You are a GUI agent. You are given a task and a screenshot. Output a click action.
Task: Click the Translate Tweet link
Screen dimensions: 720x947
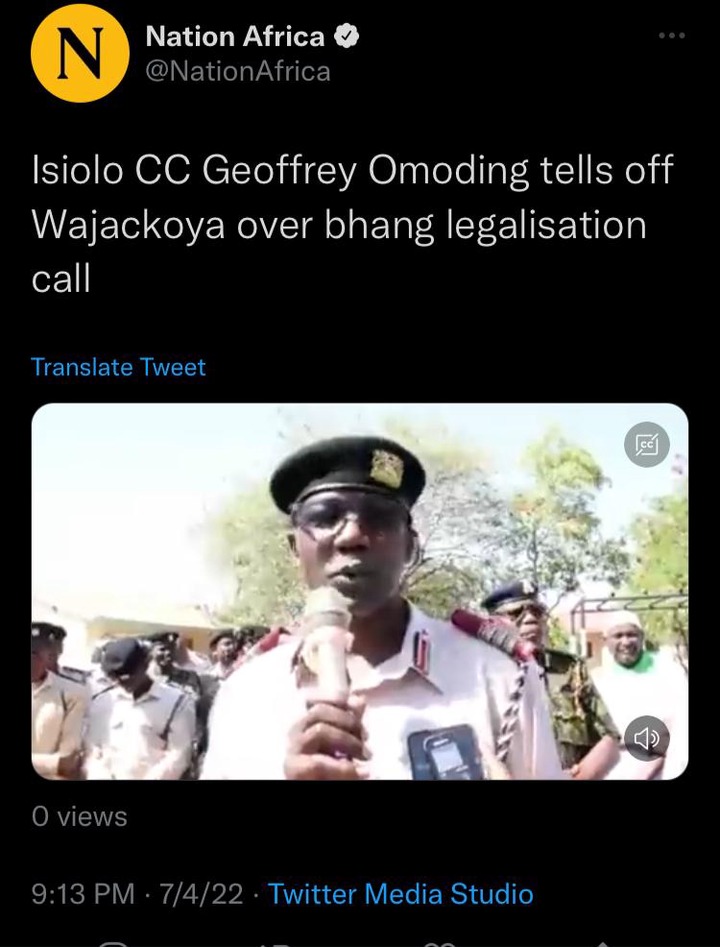118,367
